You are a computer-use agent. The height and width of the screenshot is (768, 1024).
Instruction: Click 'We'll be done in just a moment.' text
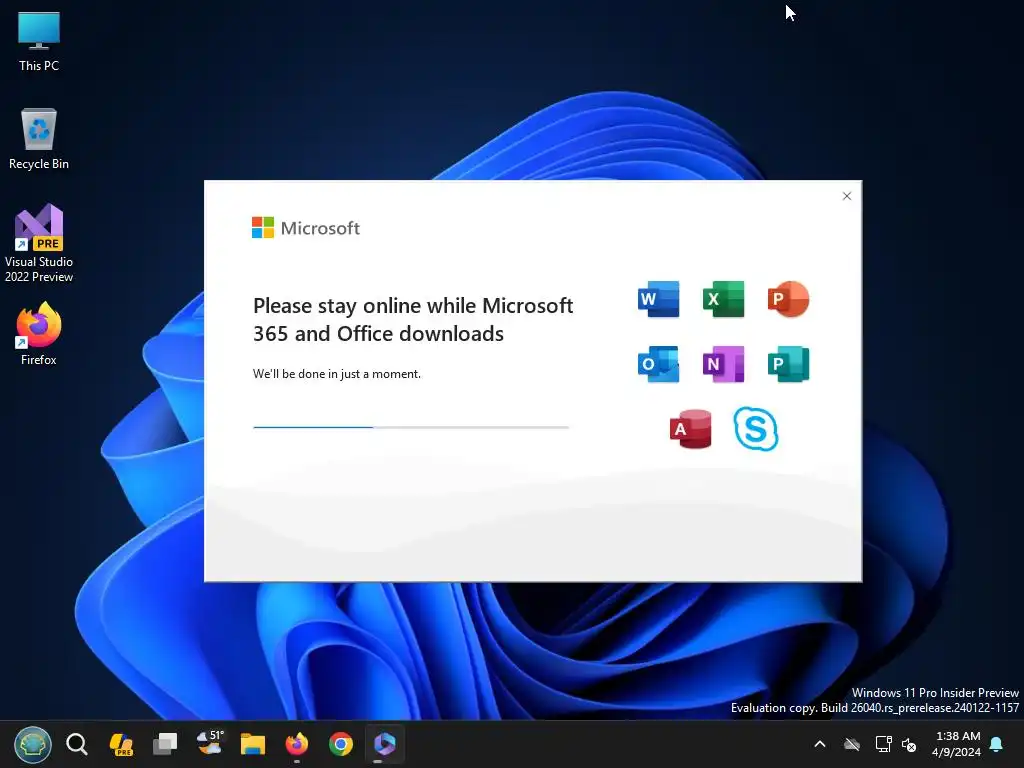[x=337, y=374]
